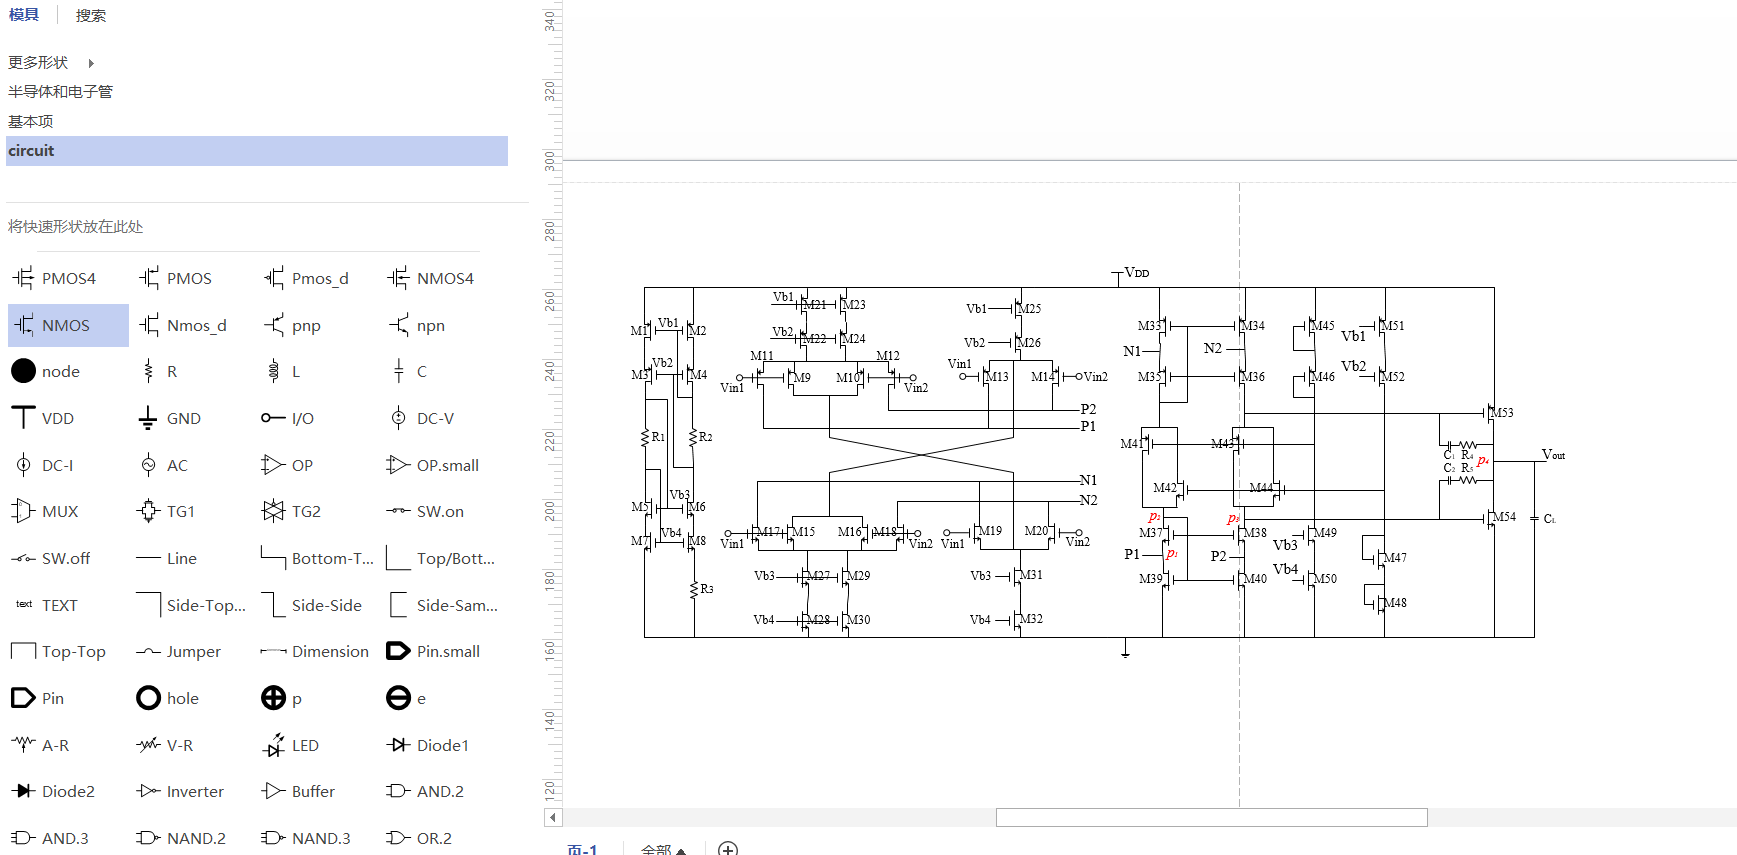Screen dimensions: 1737x855
Task: Open the 基本项 stencil
Action: (x=31, y=121)
